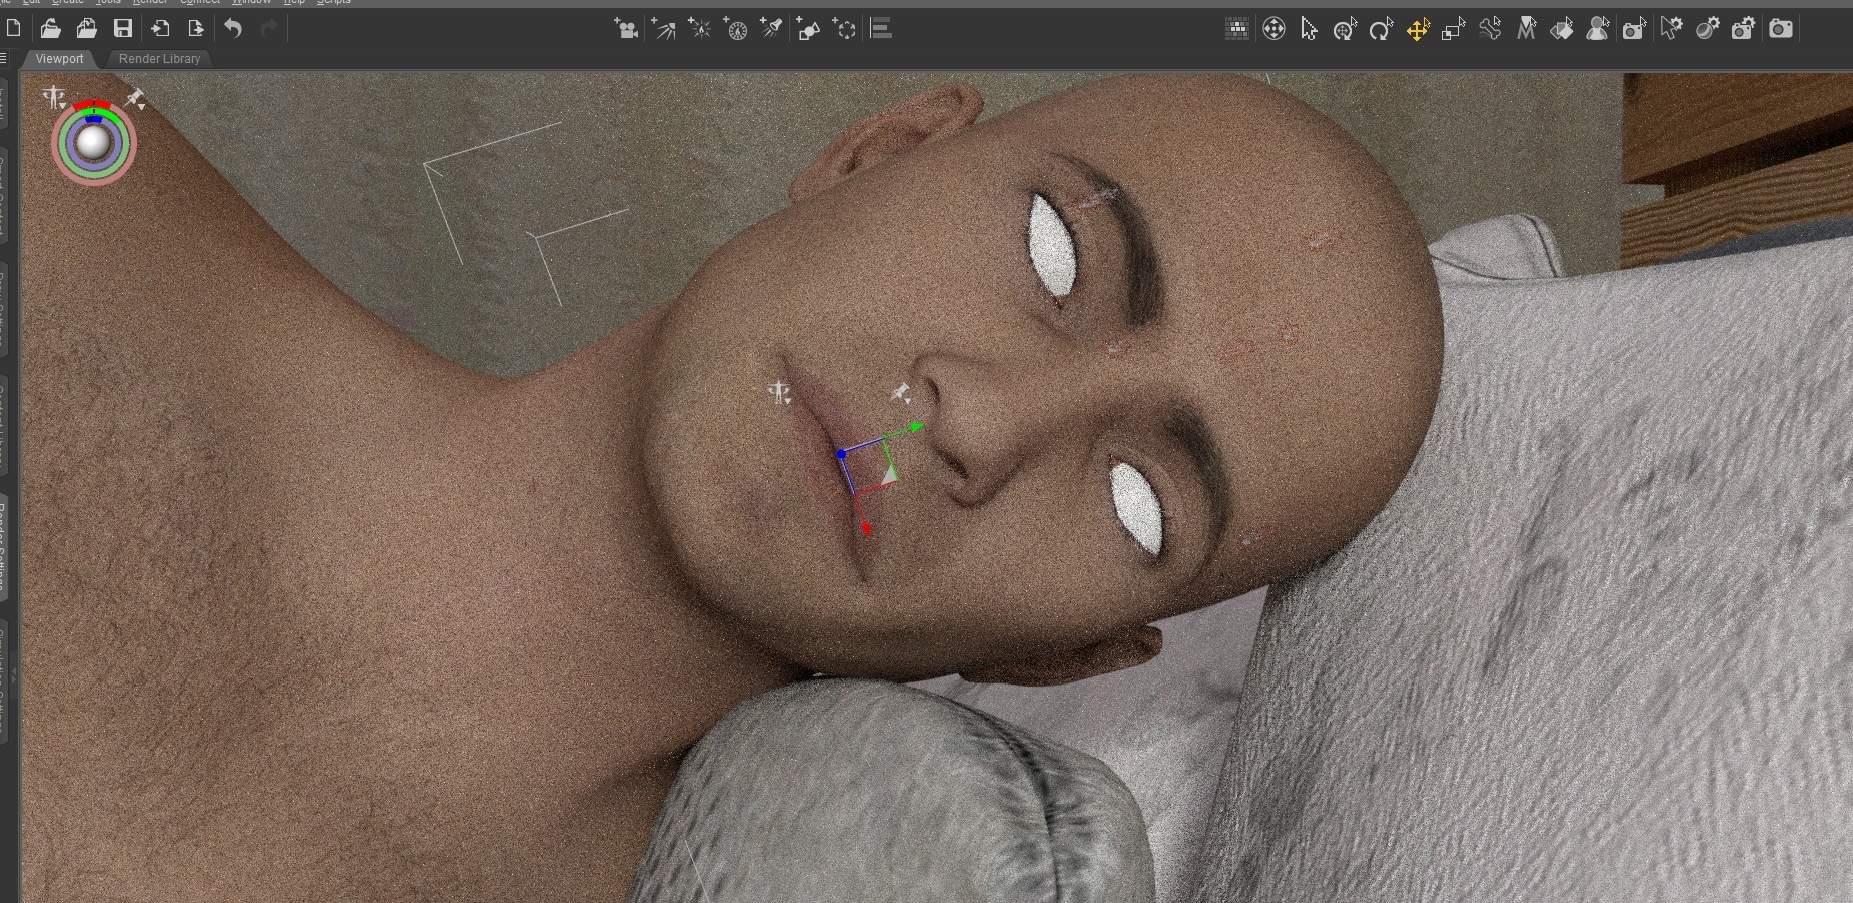The image size is (1853, 903).
Task: Select the Scale tool
Action: pos(1454,29)
